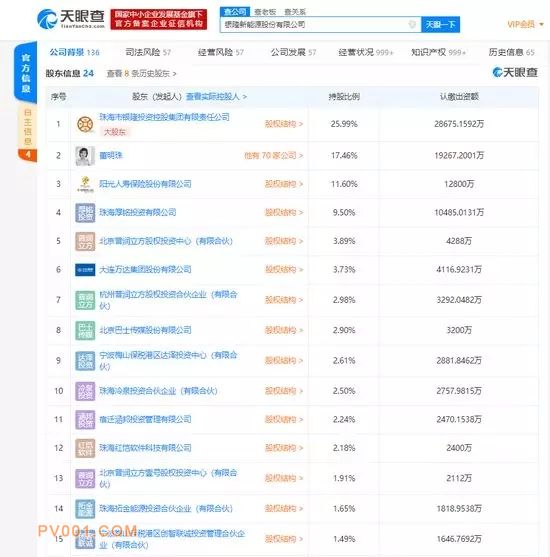The image size is (550, 557).
Task: Expand 股权结构 for 阳光人寿保险
Action: [284, 184]
